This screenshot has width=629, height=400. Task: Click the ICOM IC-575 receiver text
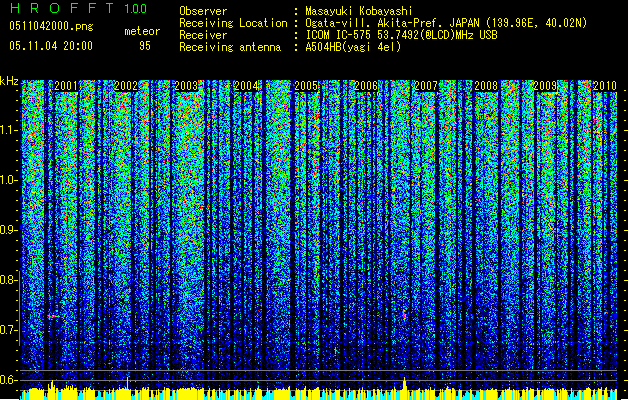401,35
